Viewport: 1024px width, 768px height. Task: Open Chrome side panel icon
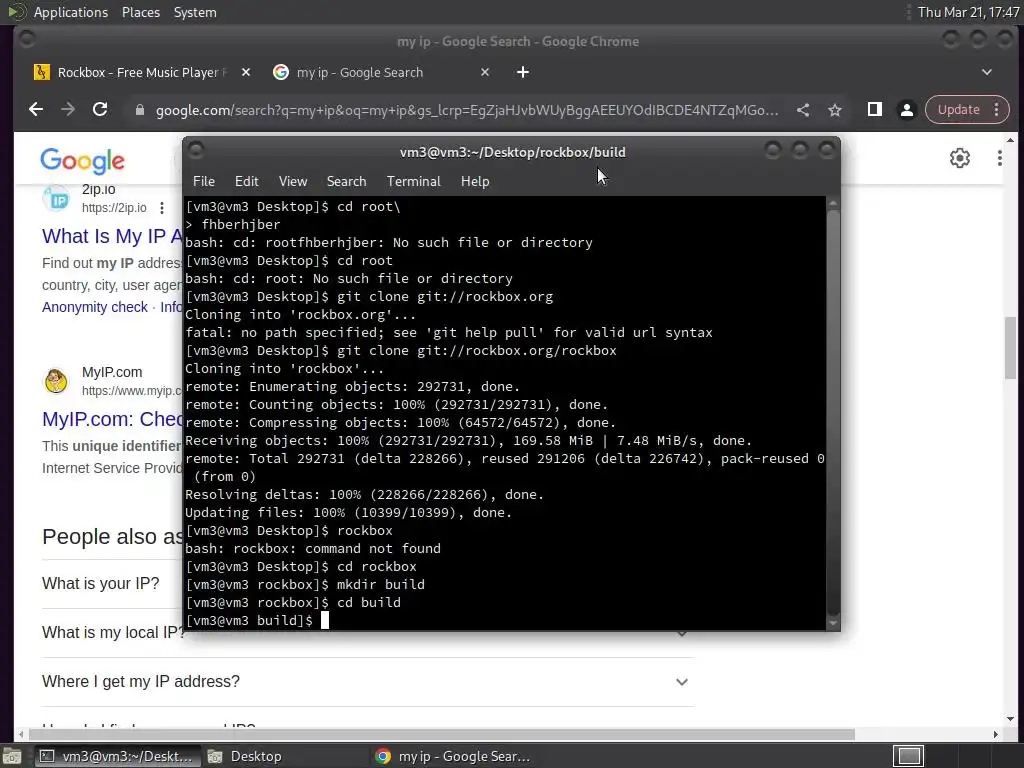point(874,110)
